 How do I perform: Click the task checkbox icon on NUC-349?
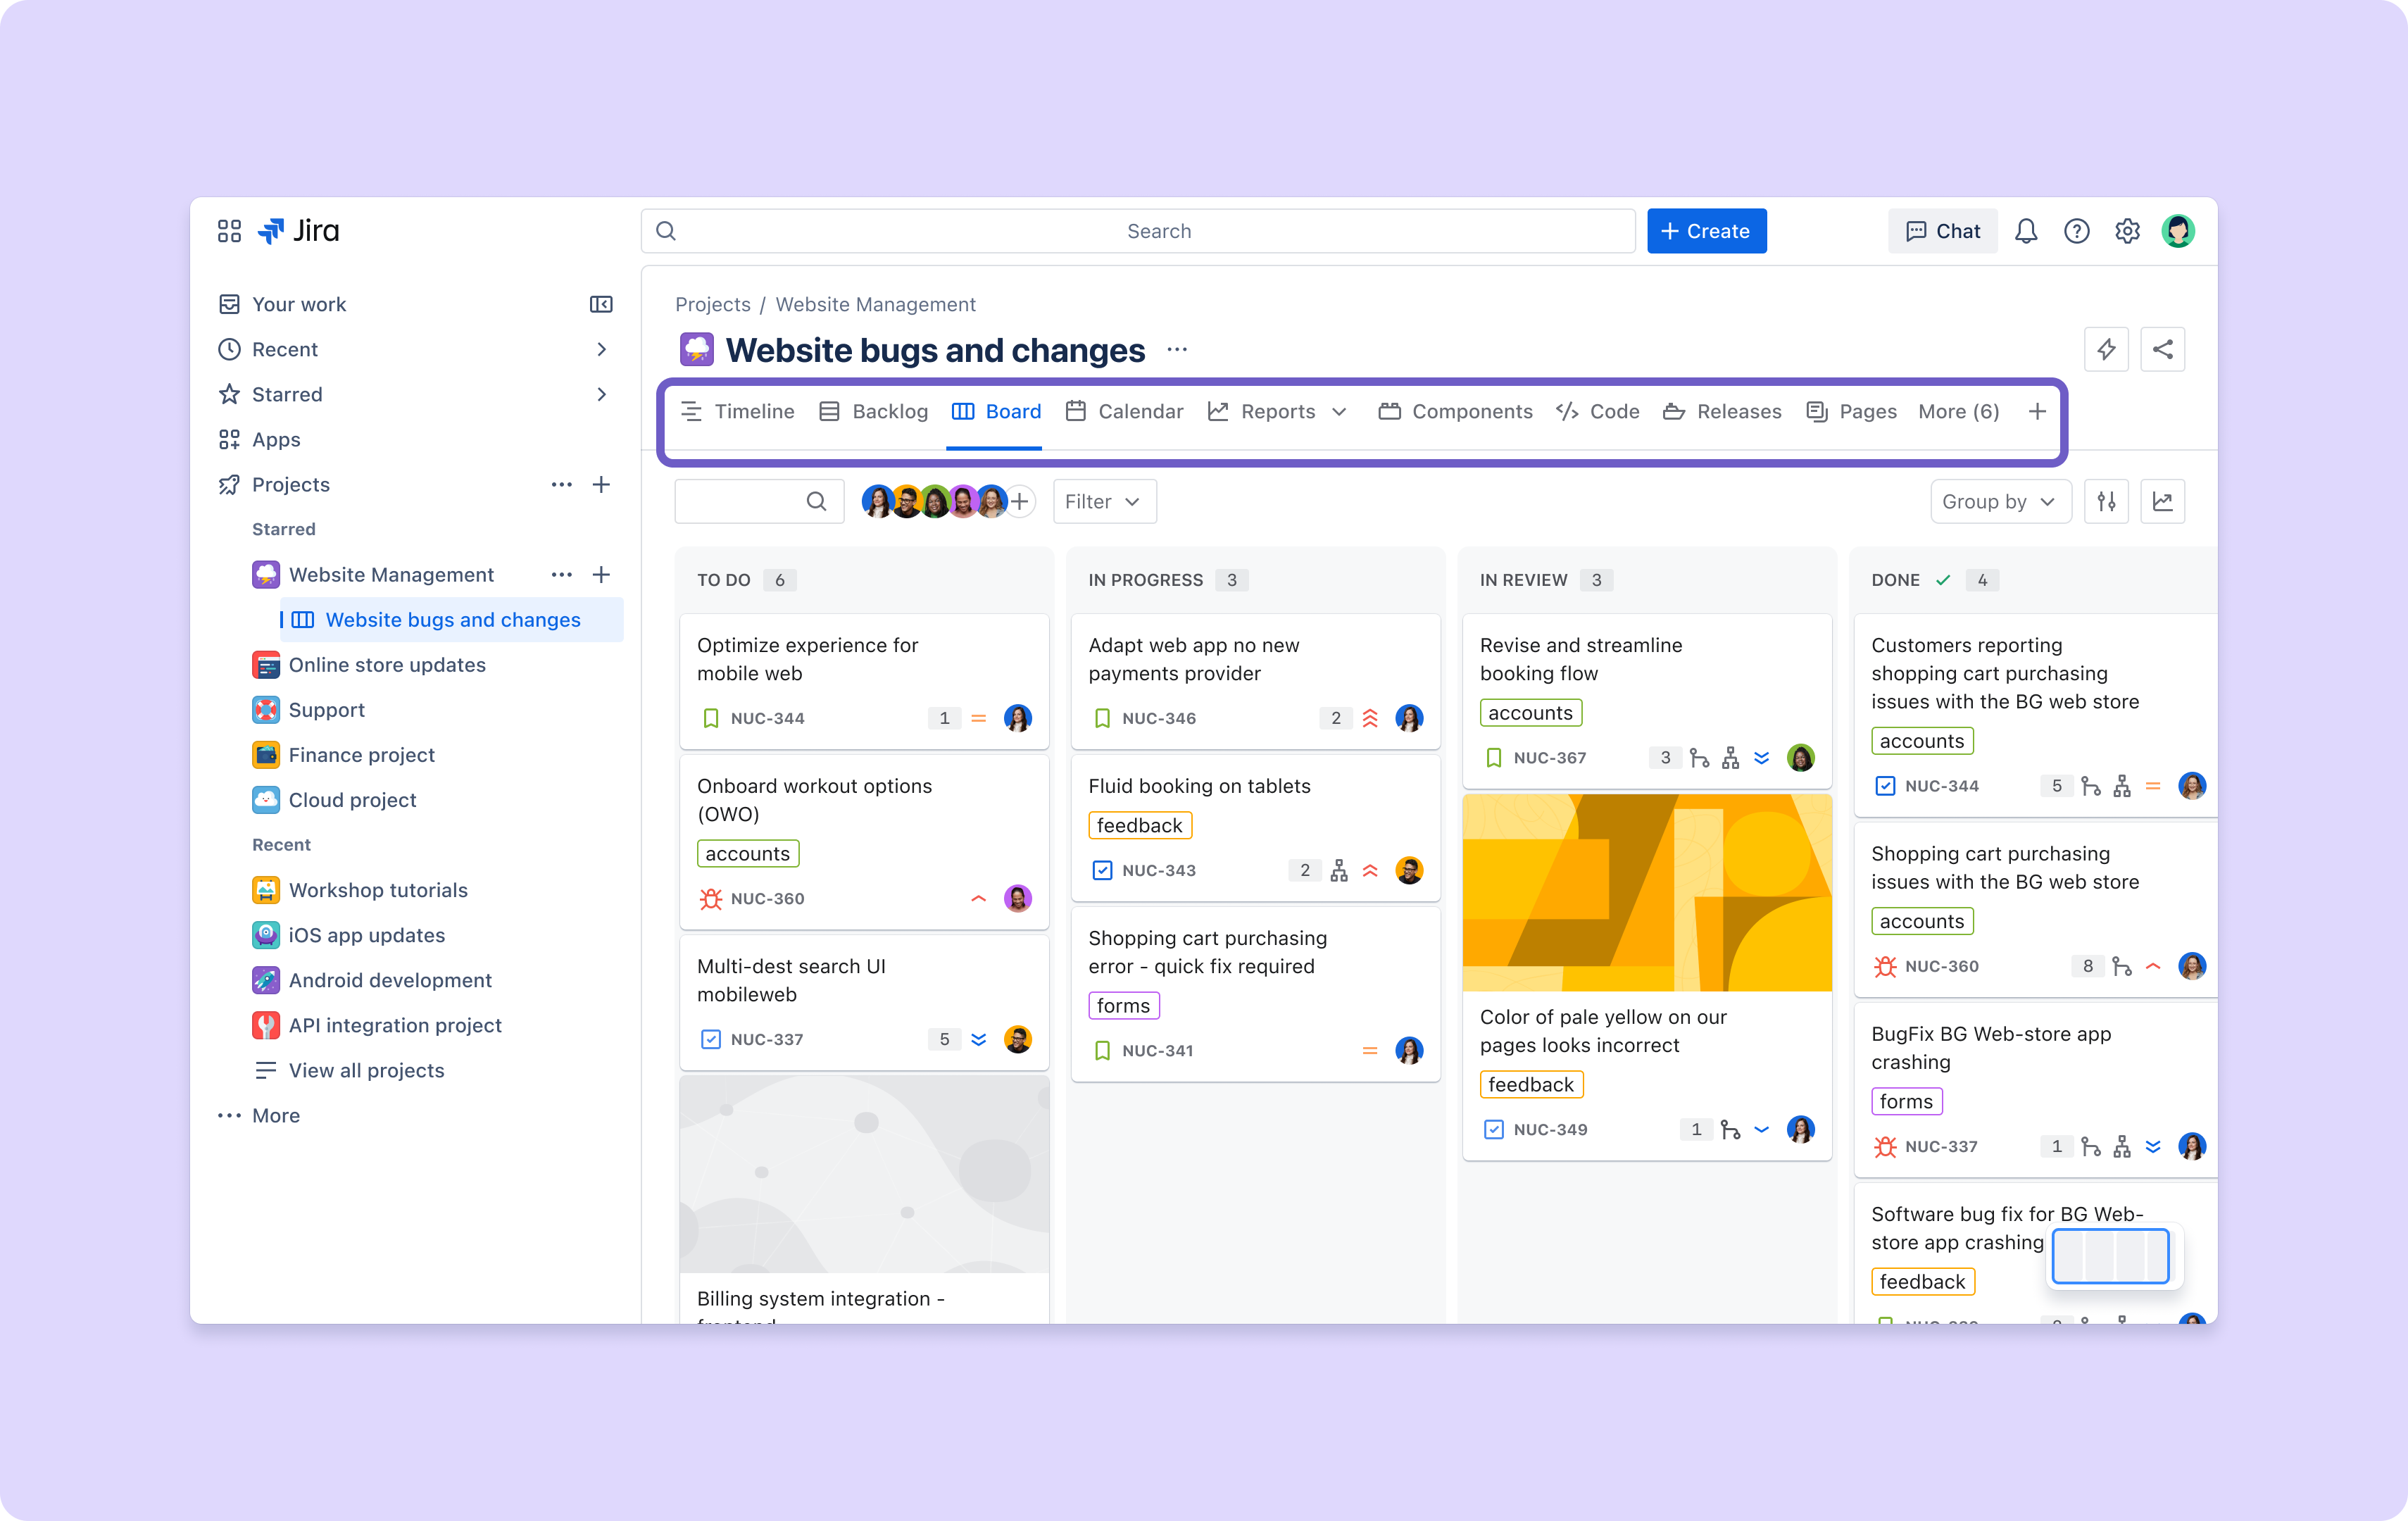tap(1493, 1129)
